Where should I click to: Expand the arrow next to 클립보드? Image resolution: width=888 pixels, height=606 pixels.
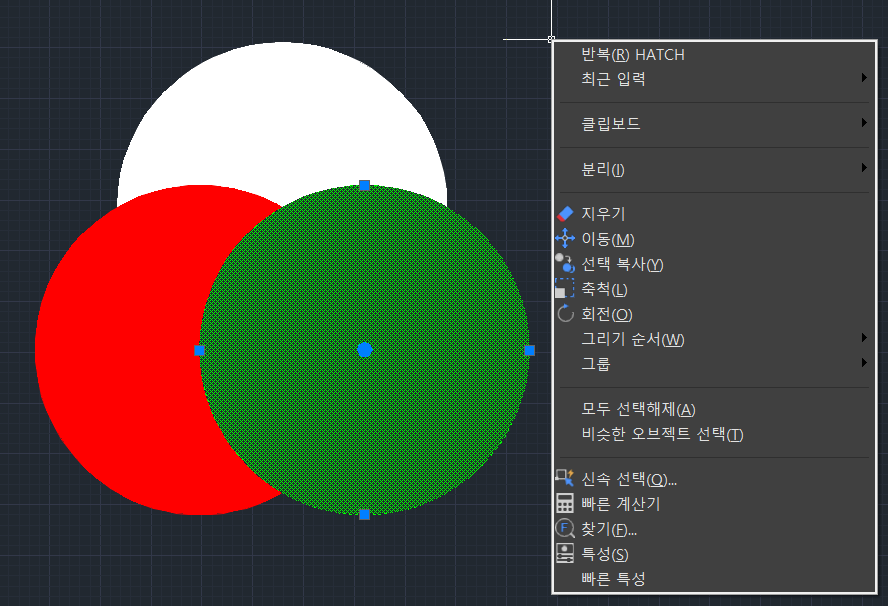point(864,122)
